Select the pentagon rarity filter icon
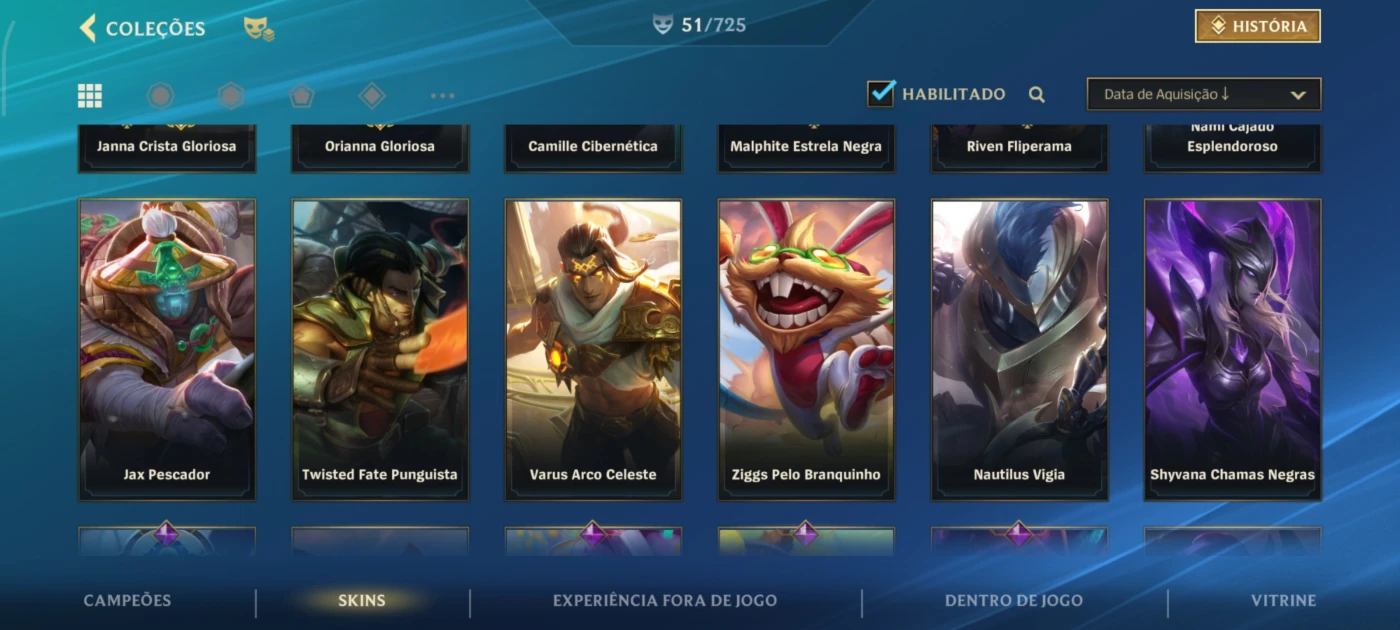Image resolution: width=1400 pixels, height=630 pixels. [x=301, y=96]
